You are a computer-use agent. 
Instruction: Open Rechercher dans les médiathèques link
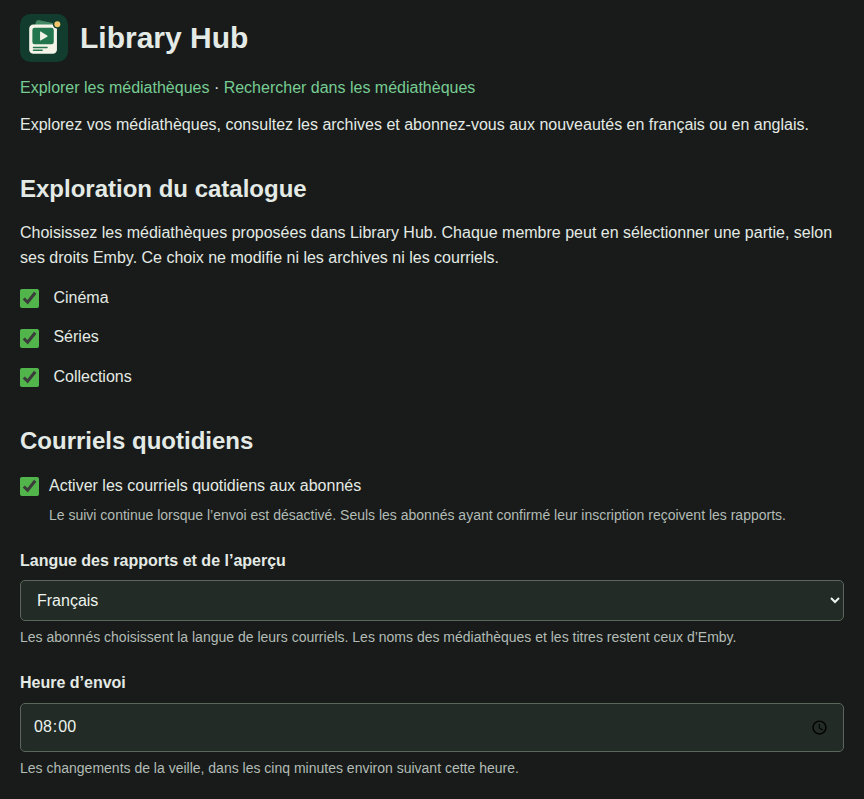[x=349, y=88]
